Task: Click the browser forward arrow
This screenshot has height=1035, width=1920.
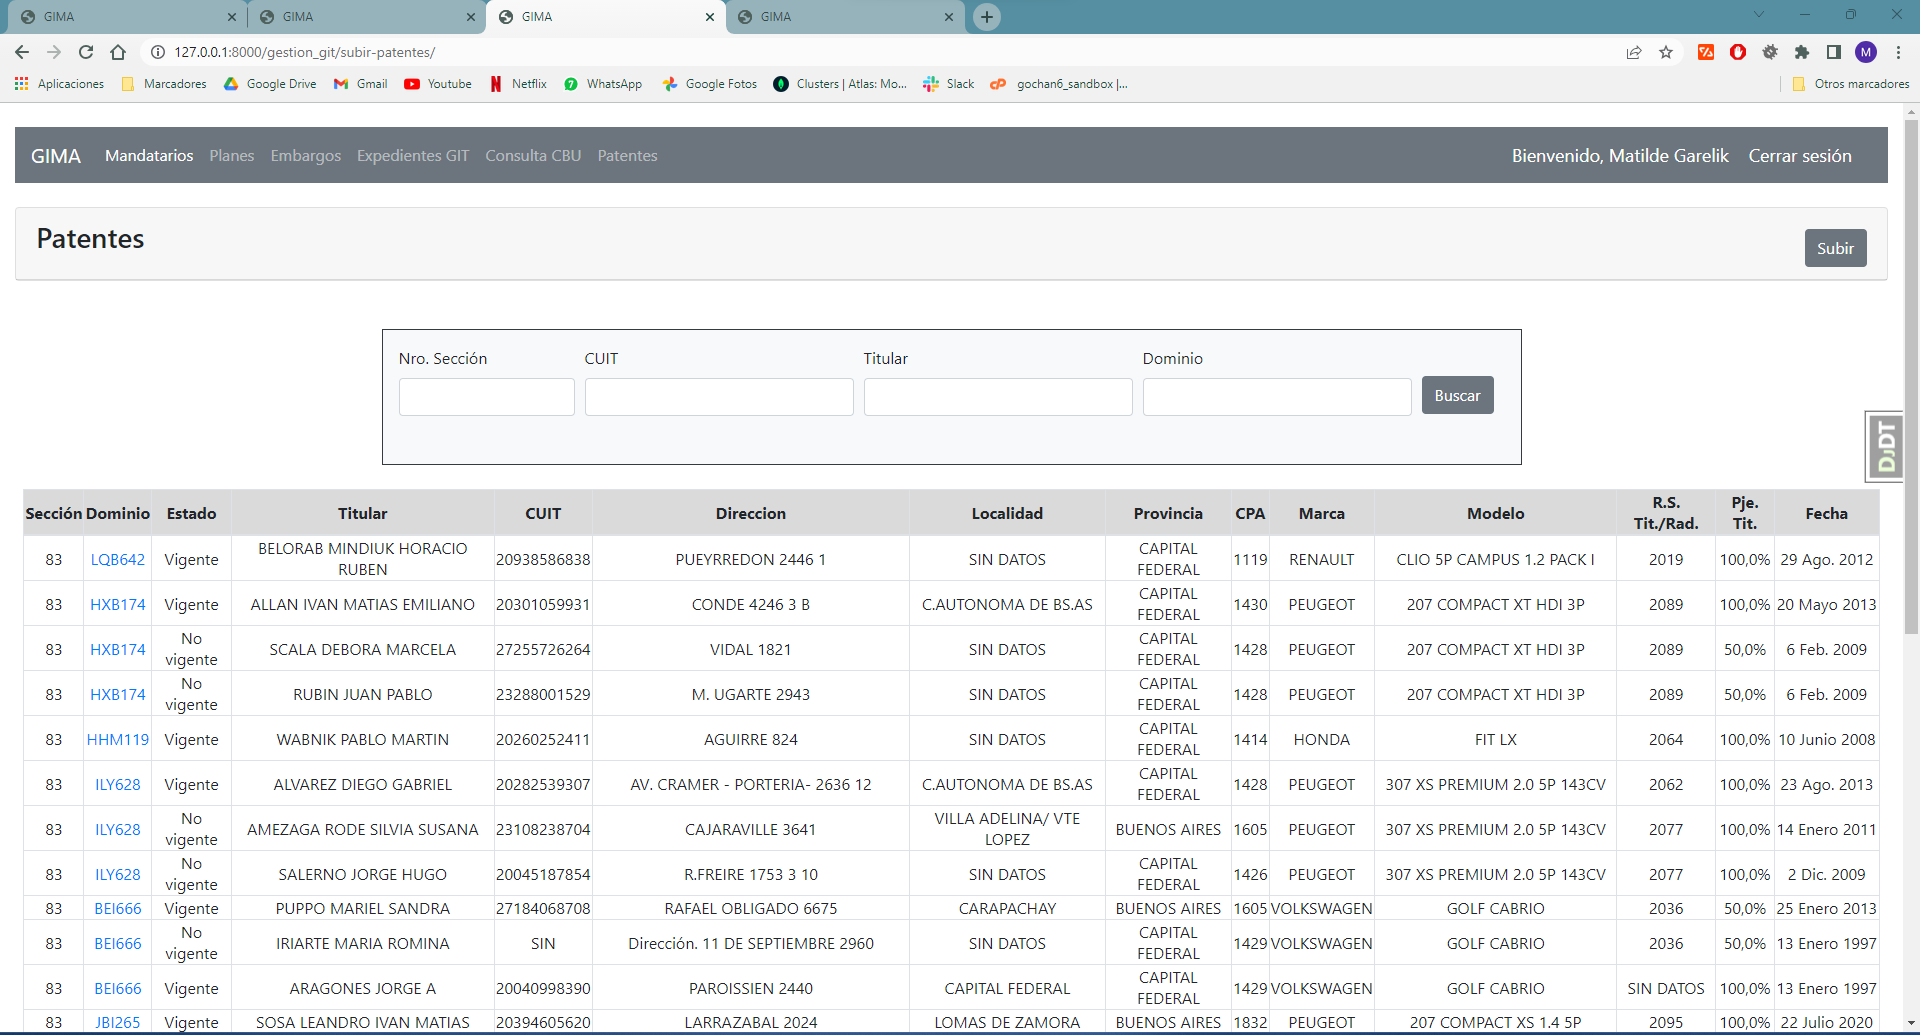Action: [54, 52]
